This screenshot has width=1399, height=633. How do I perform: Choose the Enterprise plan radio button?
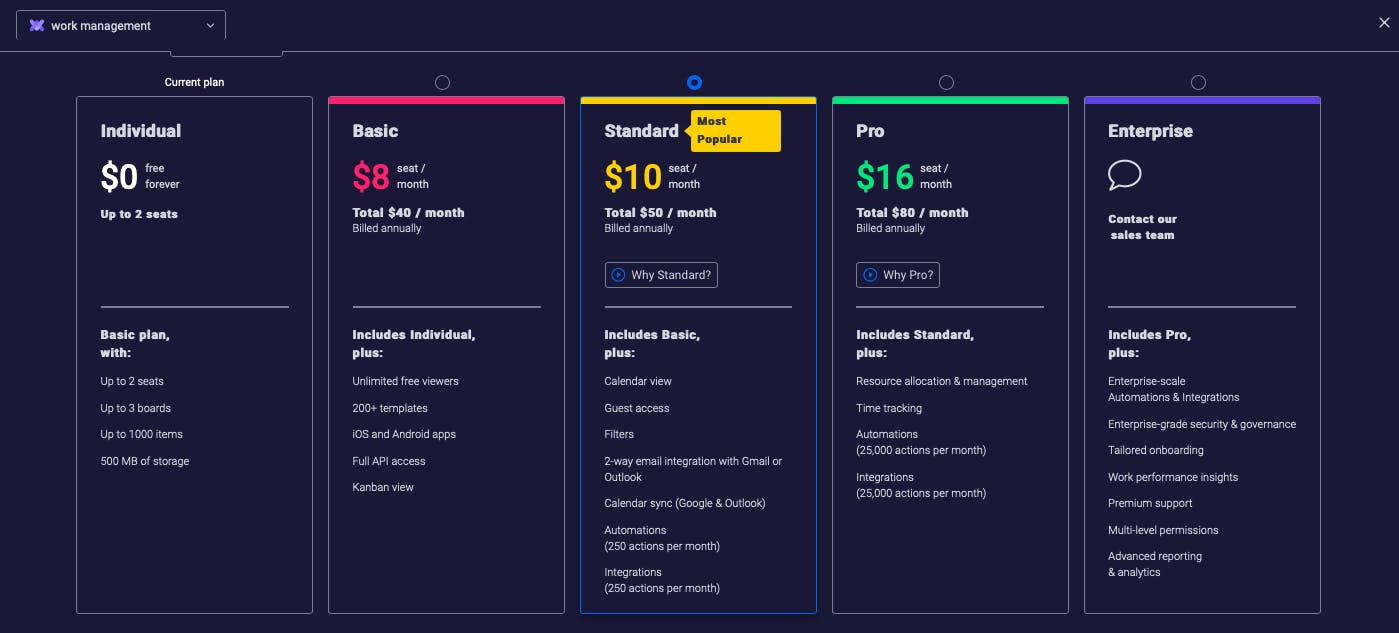(1198, 83)
